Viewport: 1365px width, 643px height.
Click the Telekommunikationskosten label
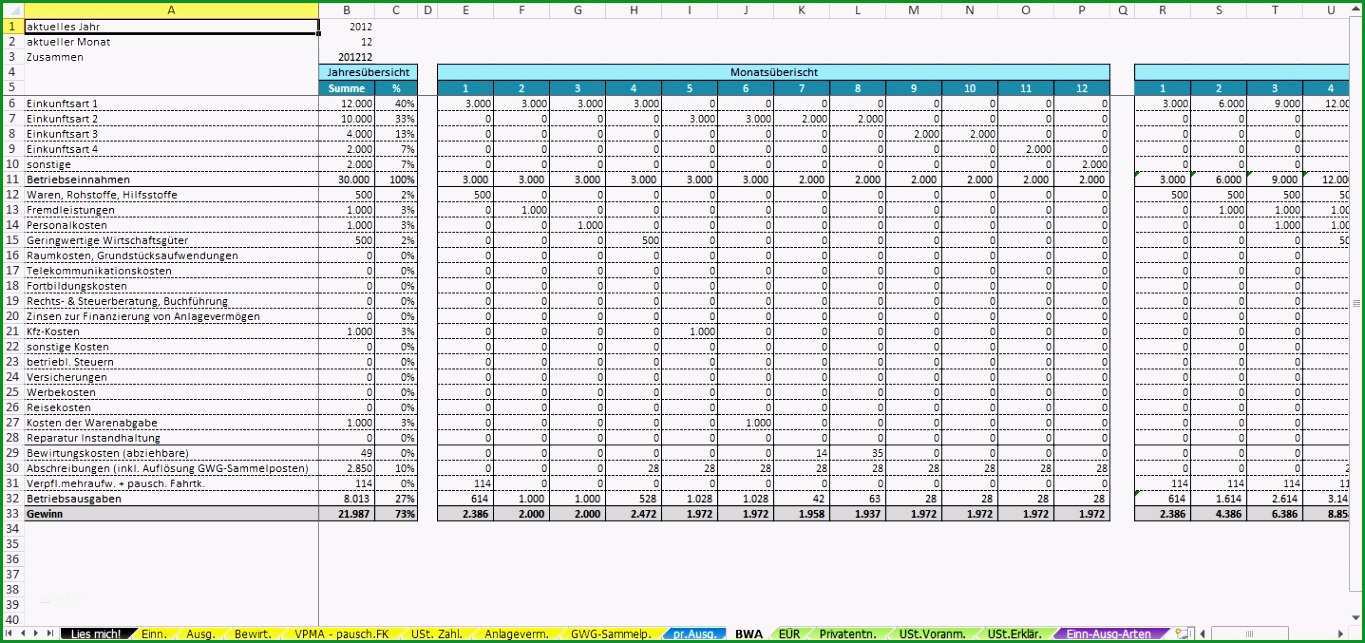tap(171, 270)
